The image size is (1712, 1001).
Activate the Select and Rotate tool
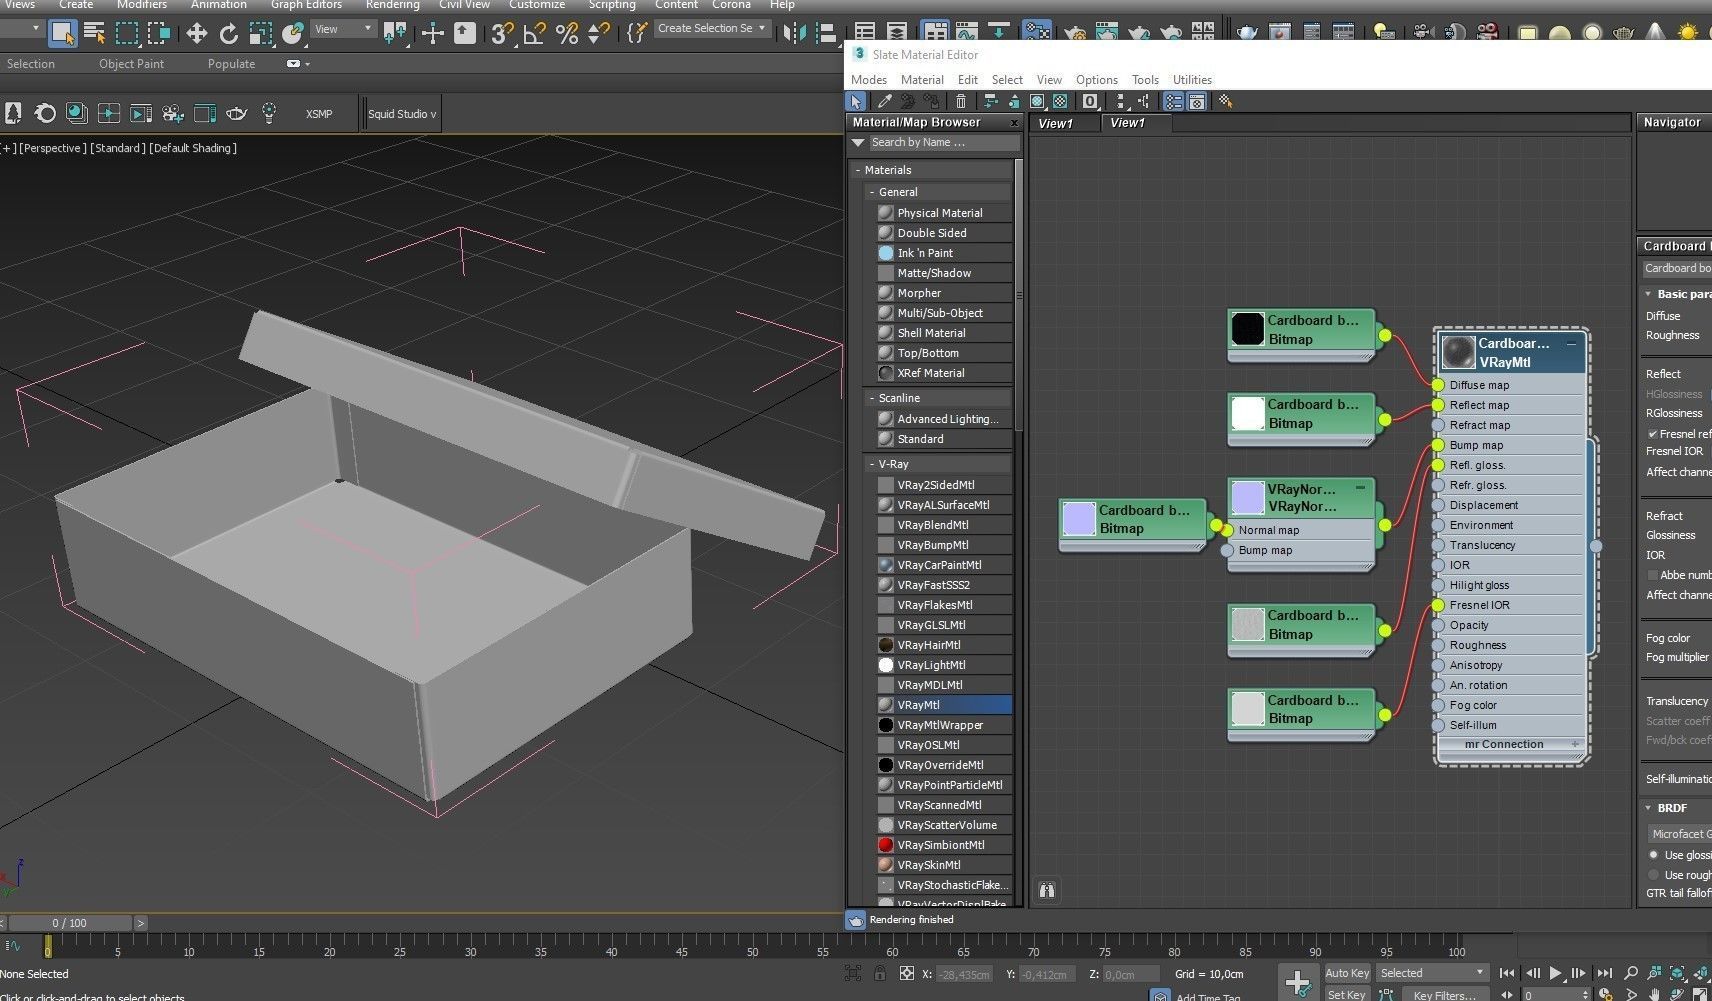point(229,33)
